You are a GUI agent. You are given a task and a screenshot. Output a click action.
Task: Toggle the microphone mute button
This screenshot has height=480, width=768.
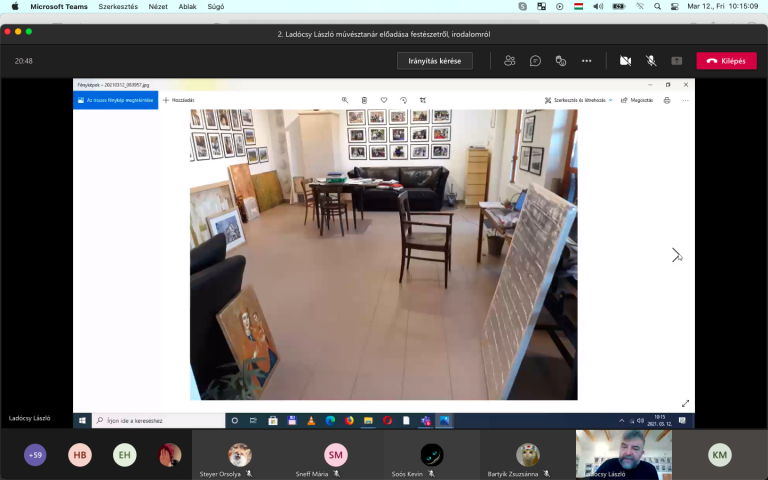tap(651, 61)
